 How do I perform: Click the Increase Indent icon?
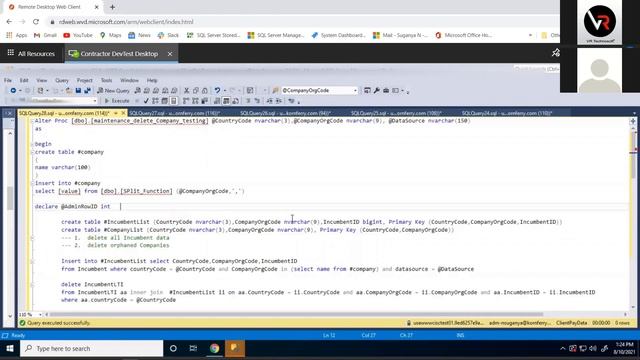278,101
